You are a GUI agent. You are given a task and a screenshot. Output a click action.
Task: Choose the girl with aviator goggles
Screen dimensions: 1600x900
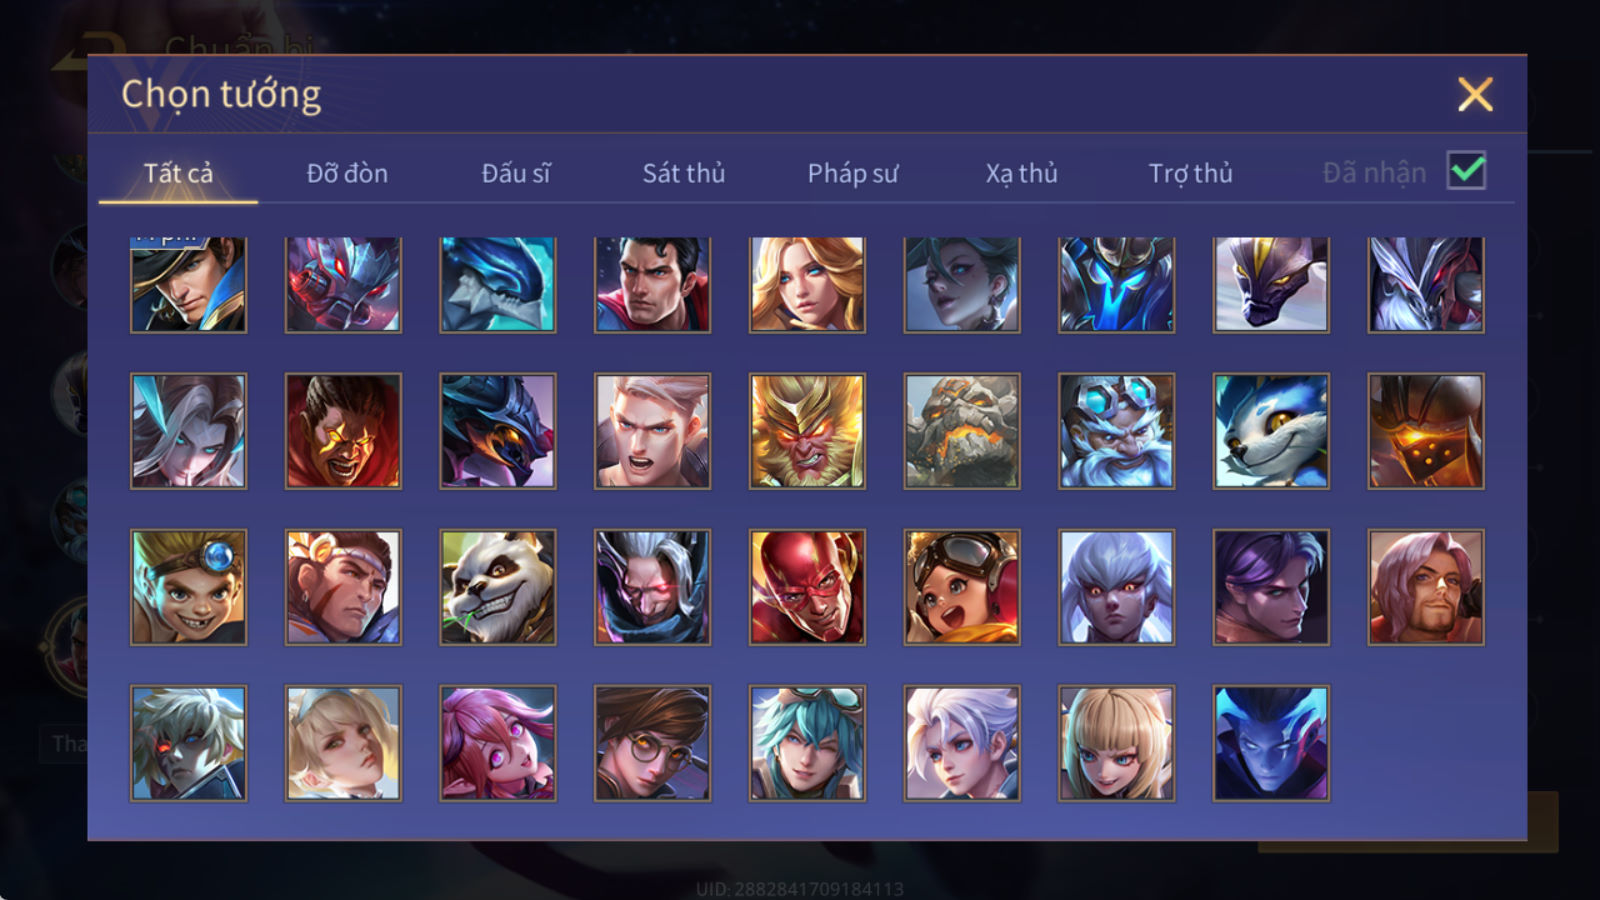(962, 587)
